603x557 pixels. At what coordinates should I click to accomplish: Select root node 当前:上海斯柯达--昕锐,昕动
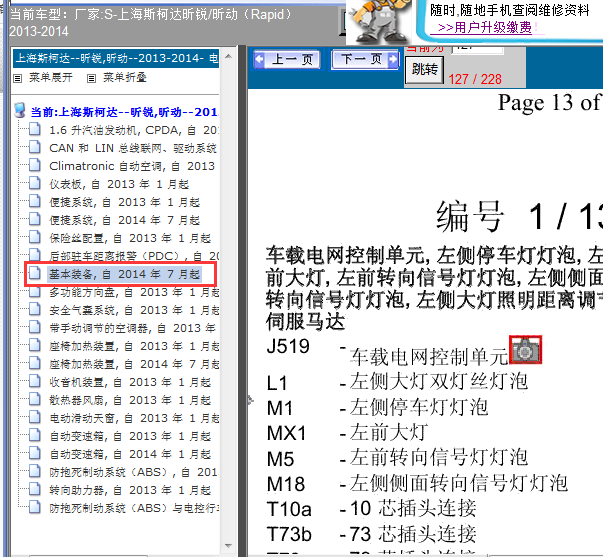point(124,112)
